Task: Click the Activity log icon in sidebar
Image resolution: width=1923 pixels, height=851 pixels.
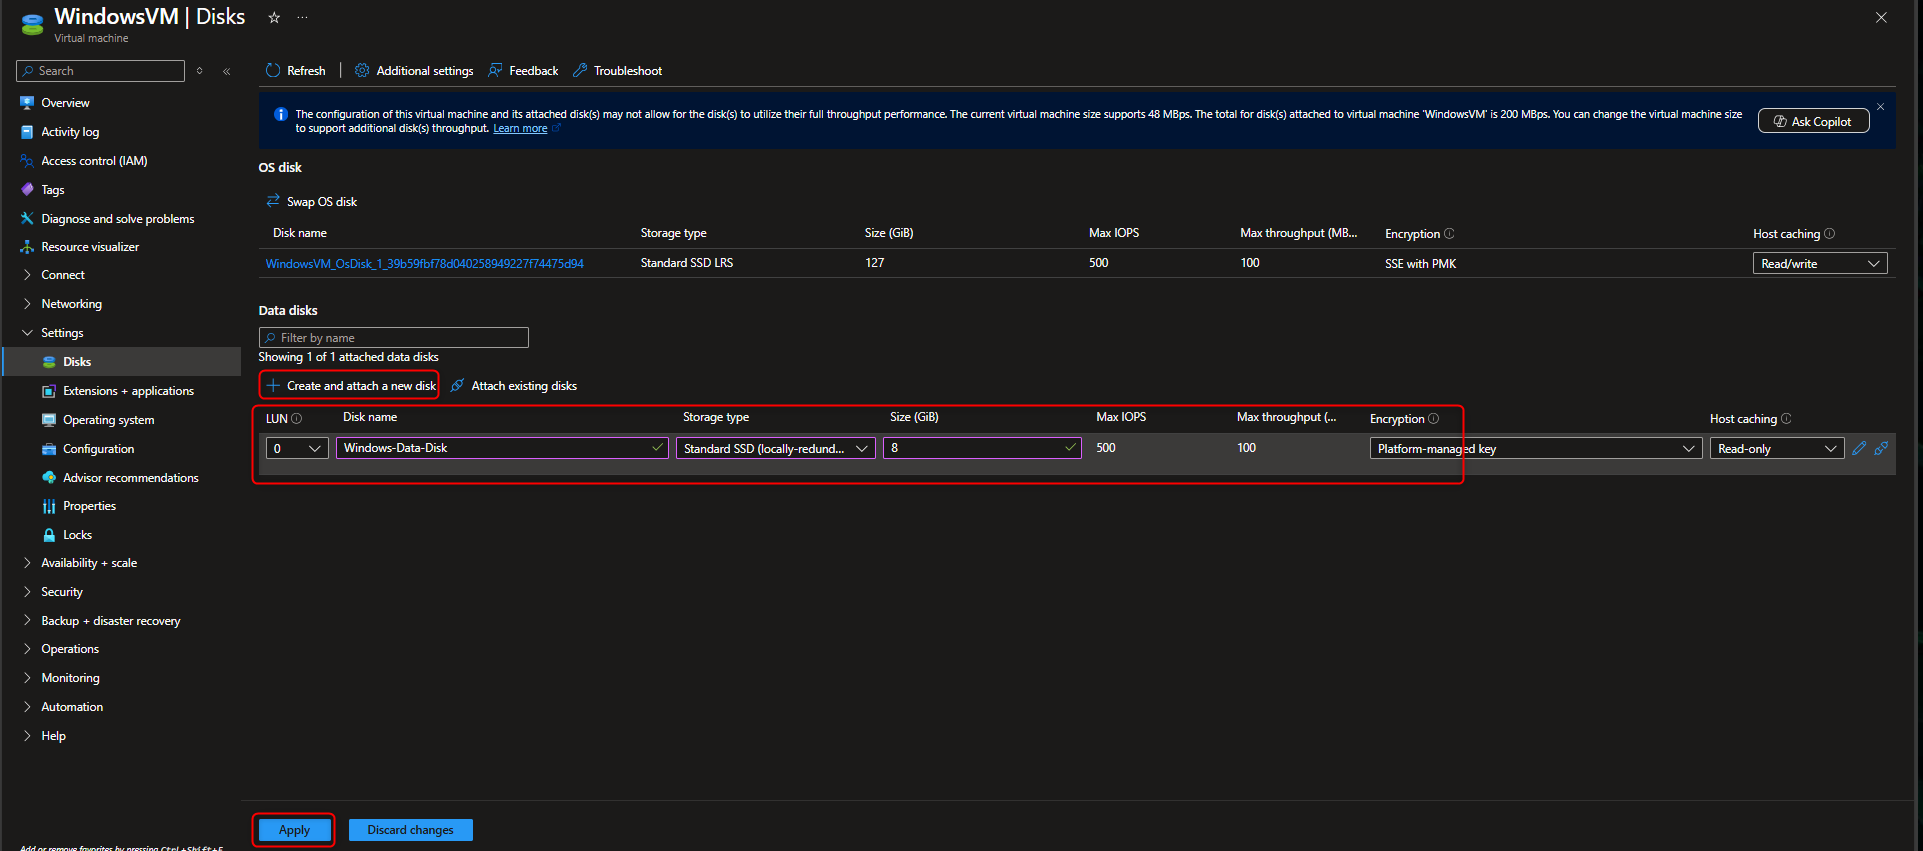Action: [x=27, y=132]
